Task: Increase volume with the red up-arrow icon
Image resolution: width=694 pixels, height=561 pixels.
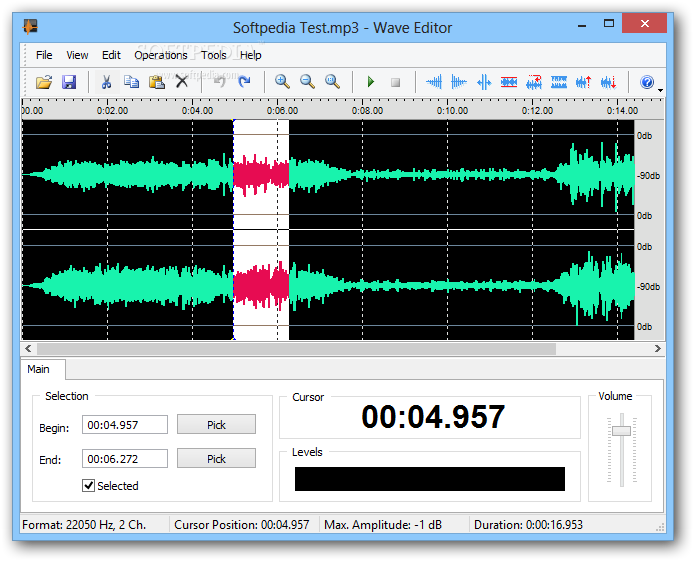Action: click(x=583, y=82)
